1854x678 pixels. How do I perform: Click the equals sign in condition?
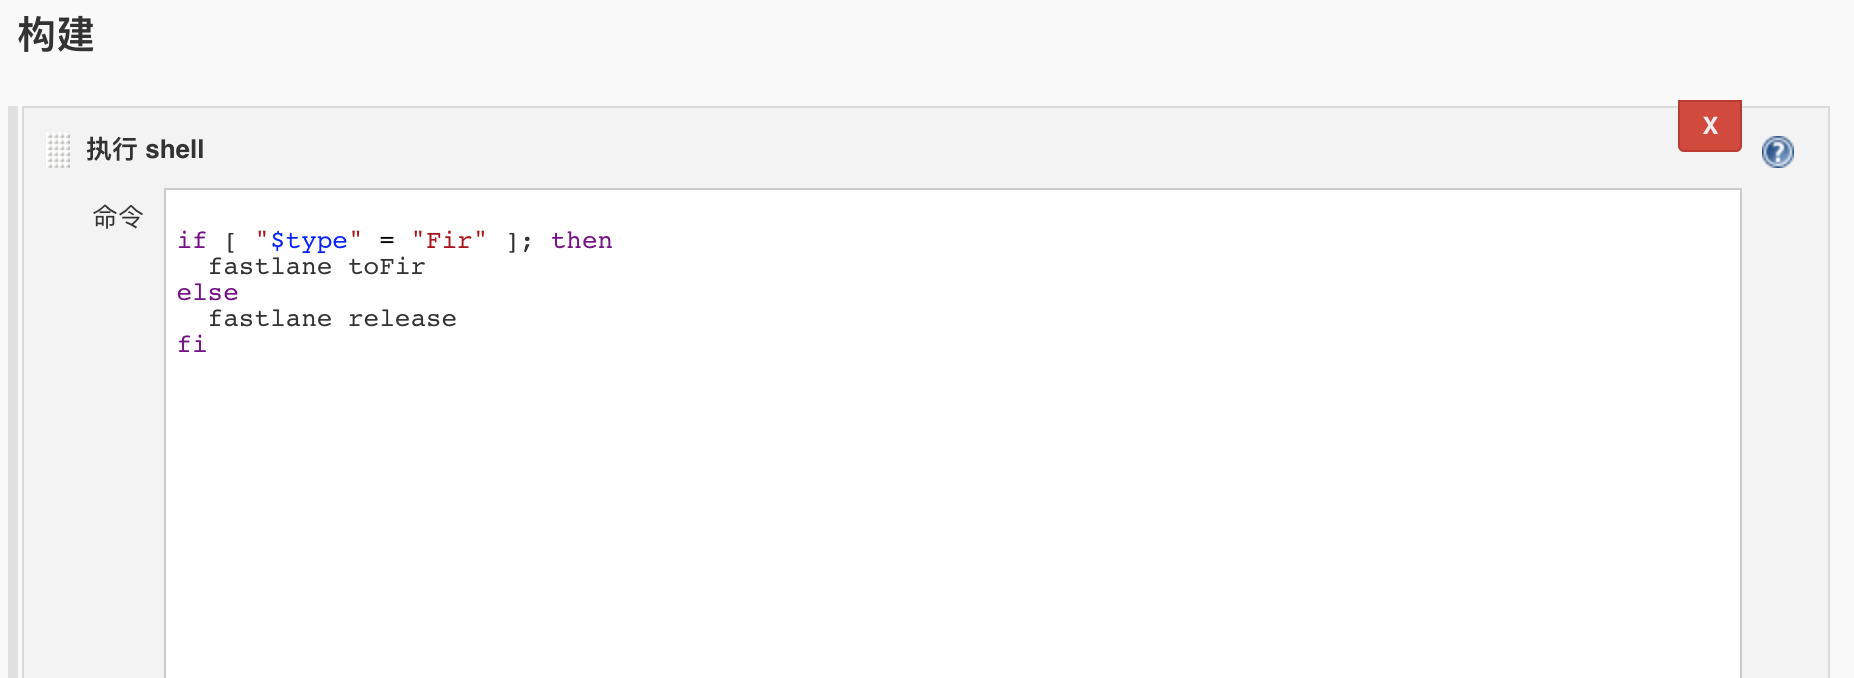click(x=387, y=241)
